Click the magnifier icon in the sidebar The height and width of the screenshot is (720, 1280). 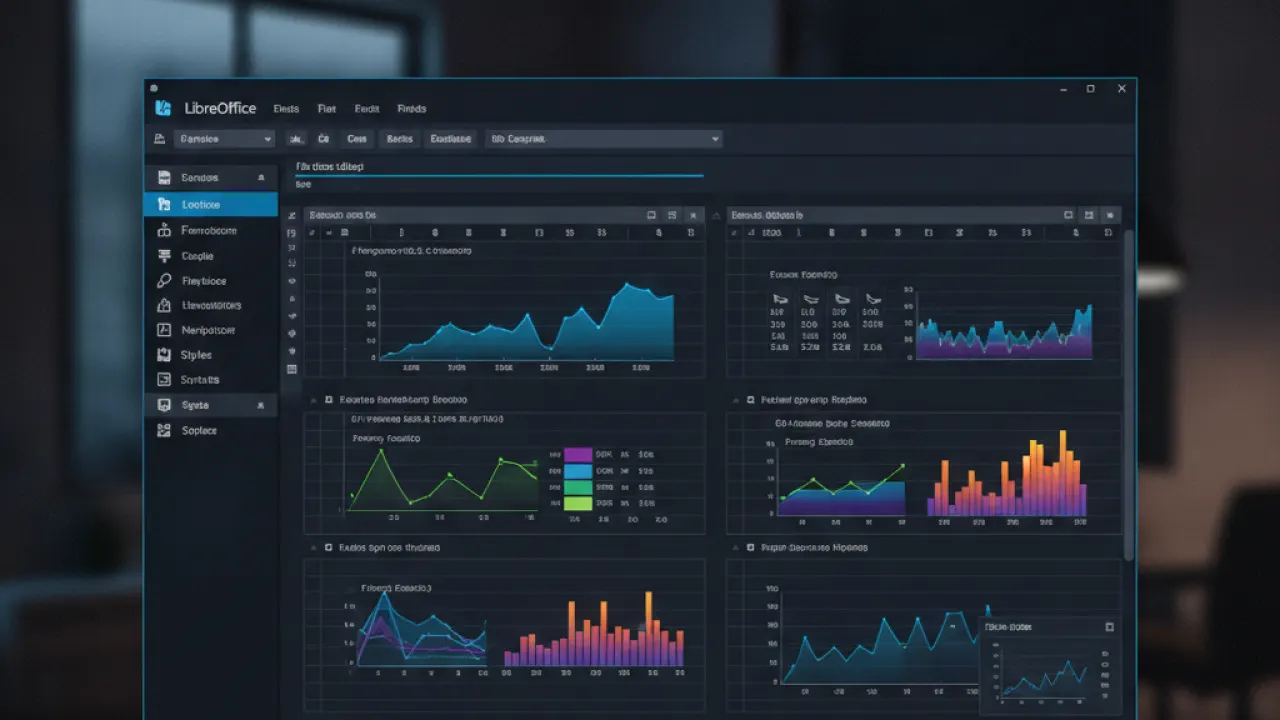pyautogui.click(x=163, y=281)
